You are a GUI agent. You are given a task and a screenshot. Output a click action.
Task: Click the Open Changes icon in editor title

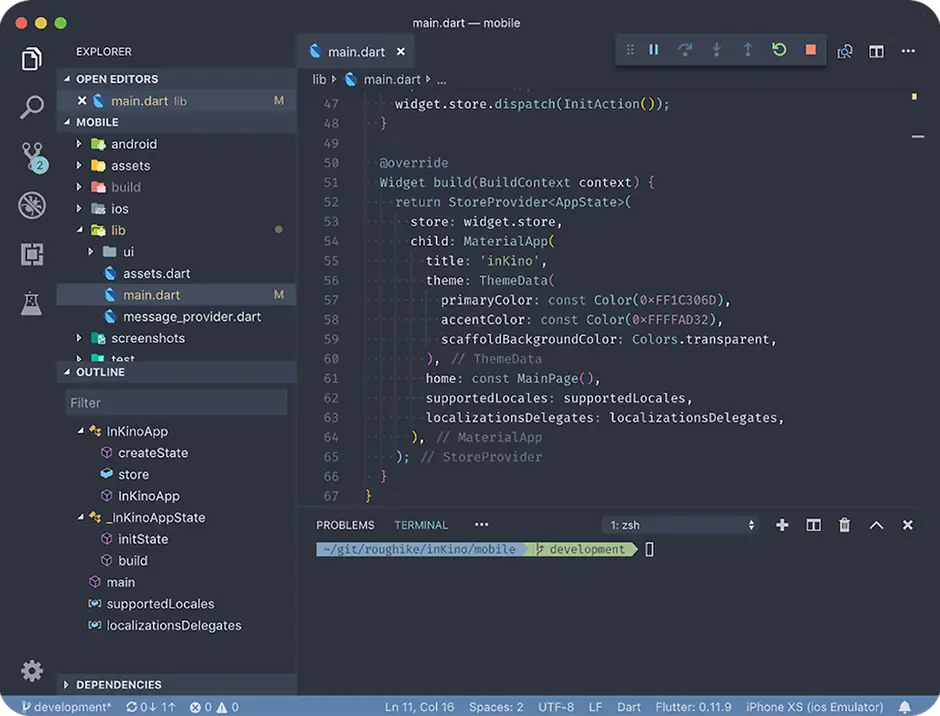[845, 52]
